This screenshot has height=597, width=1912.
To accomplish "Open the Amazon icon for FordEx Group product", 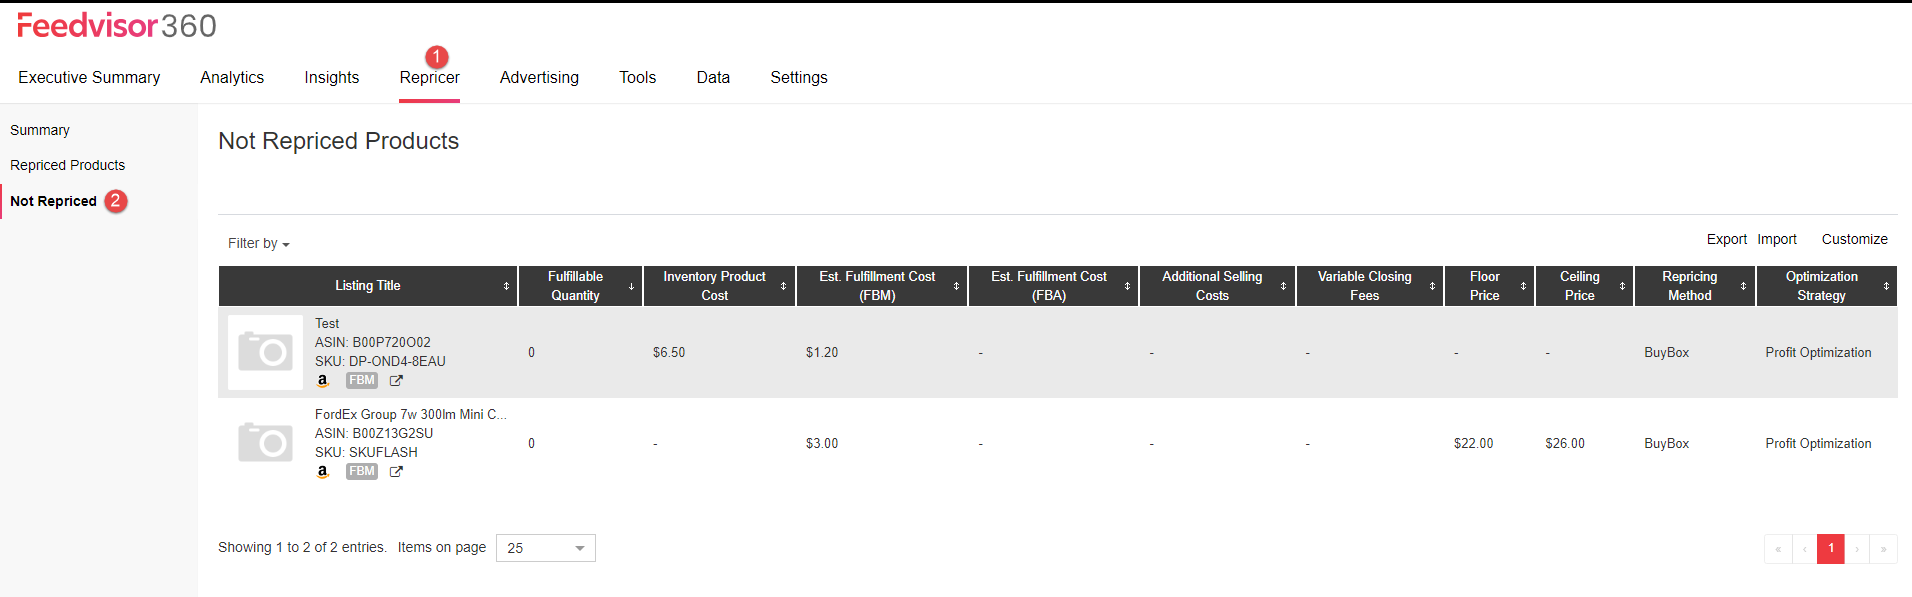I will coord(322,472).
